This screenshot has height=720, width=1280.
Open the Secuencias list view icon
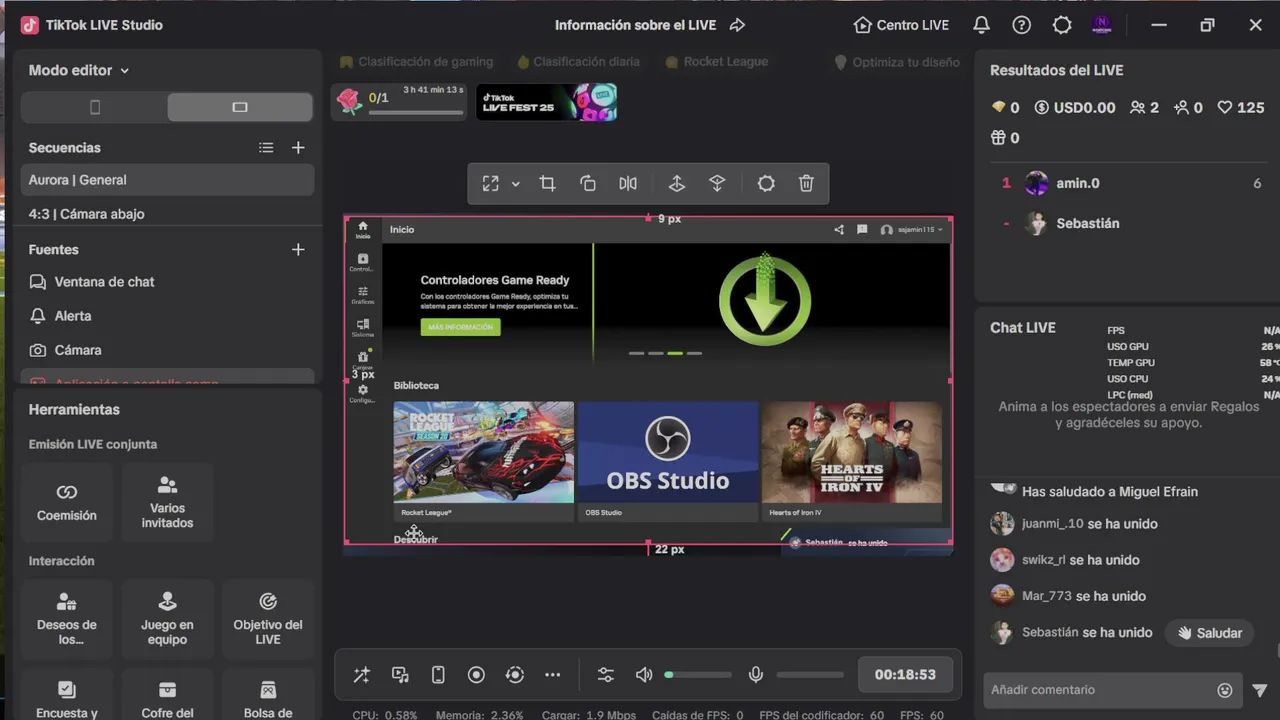click(266, 148)
